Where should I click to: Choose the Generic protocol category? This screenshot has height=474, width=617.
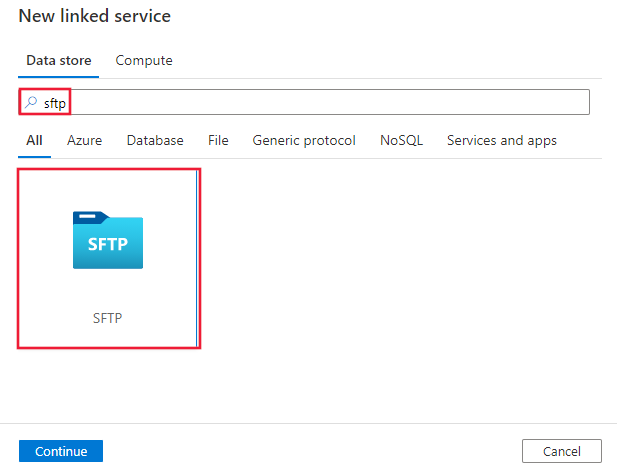(x=304, y=140)
